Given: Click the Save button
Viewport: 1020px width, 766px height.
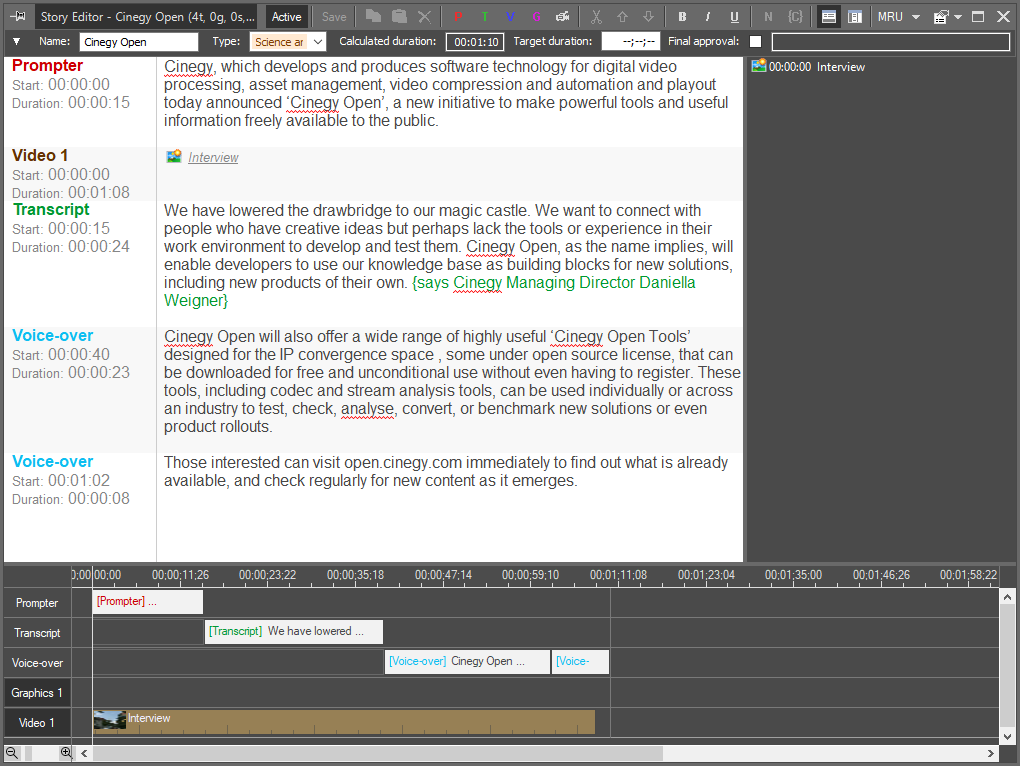Looking at the screenshot, I should coord(334,17).
